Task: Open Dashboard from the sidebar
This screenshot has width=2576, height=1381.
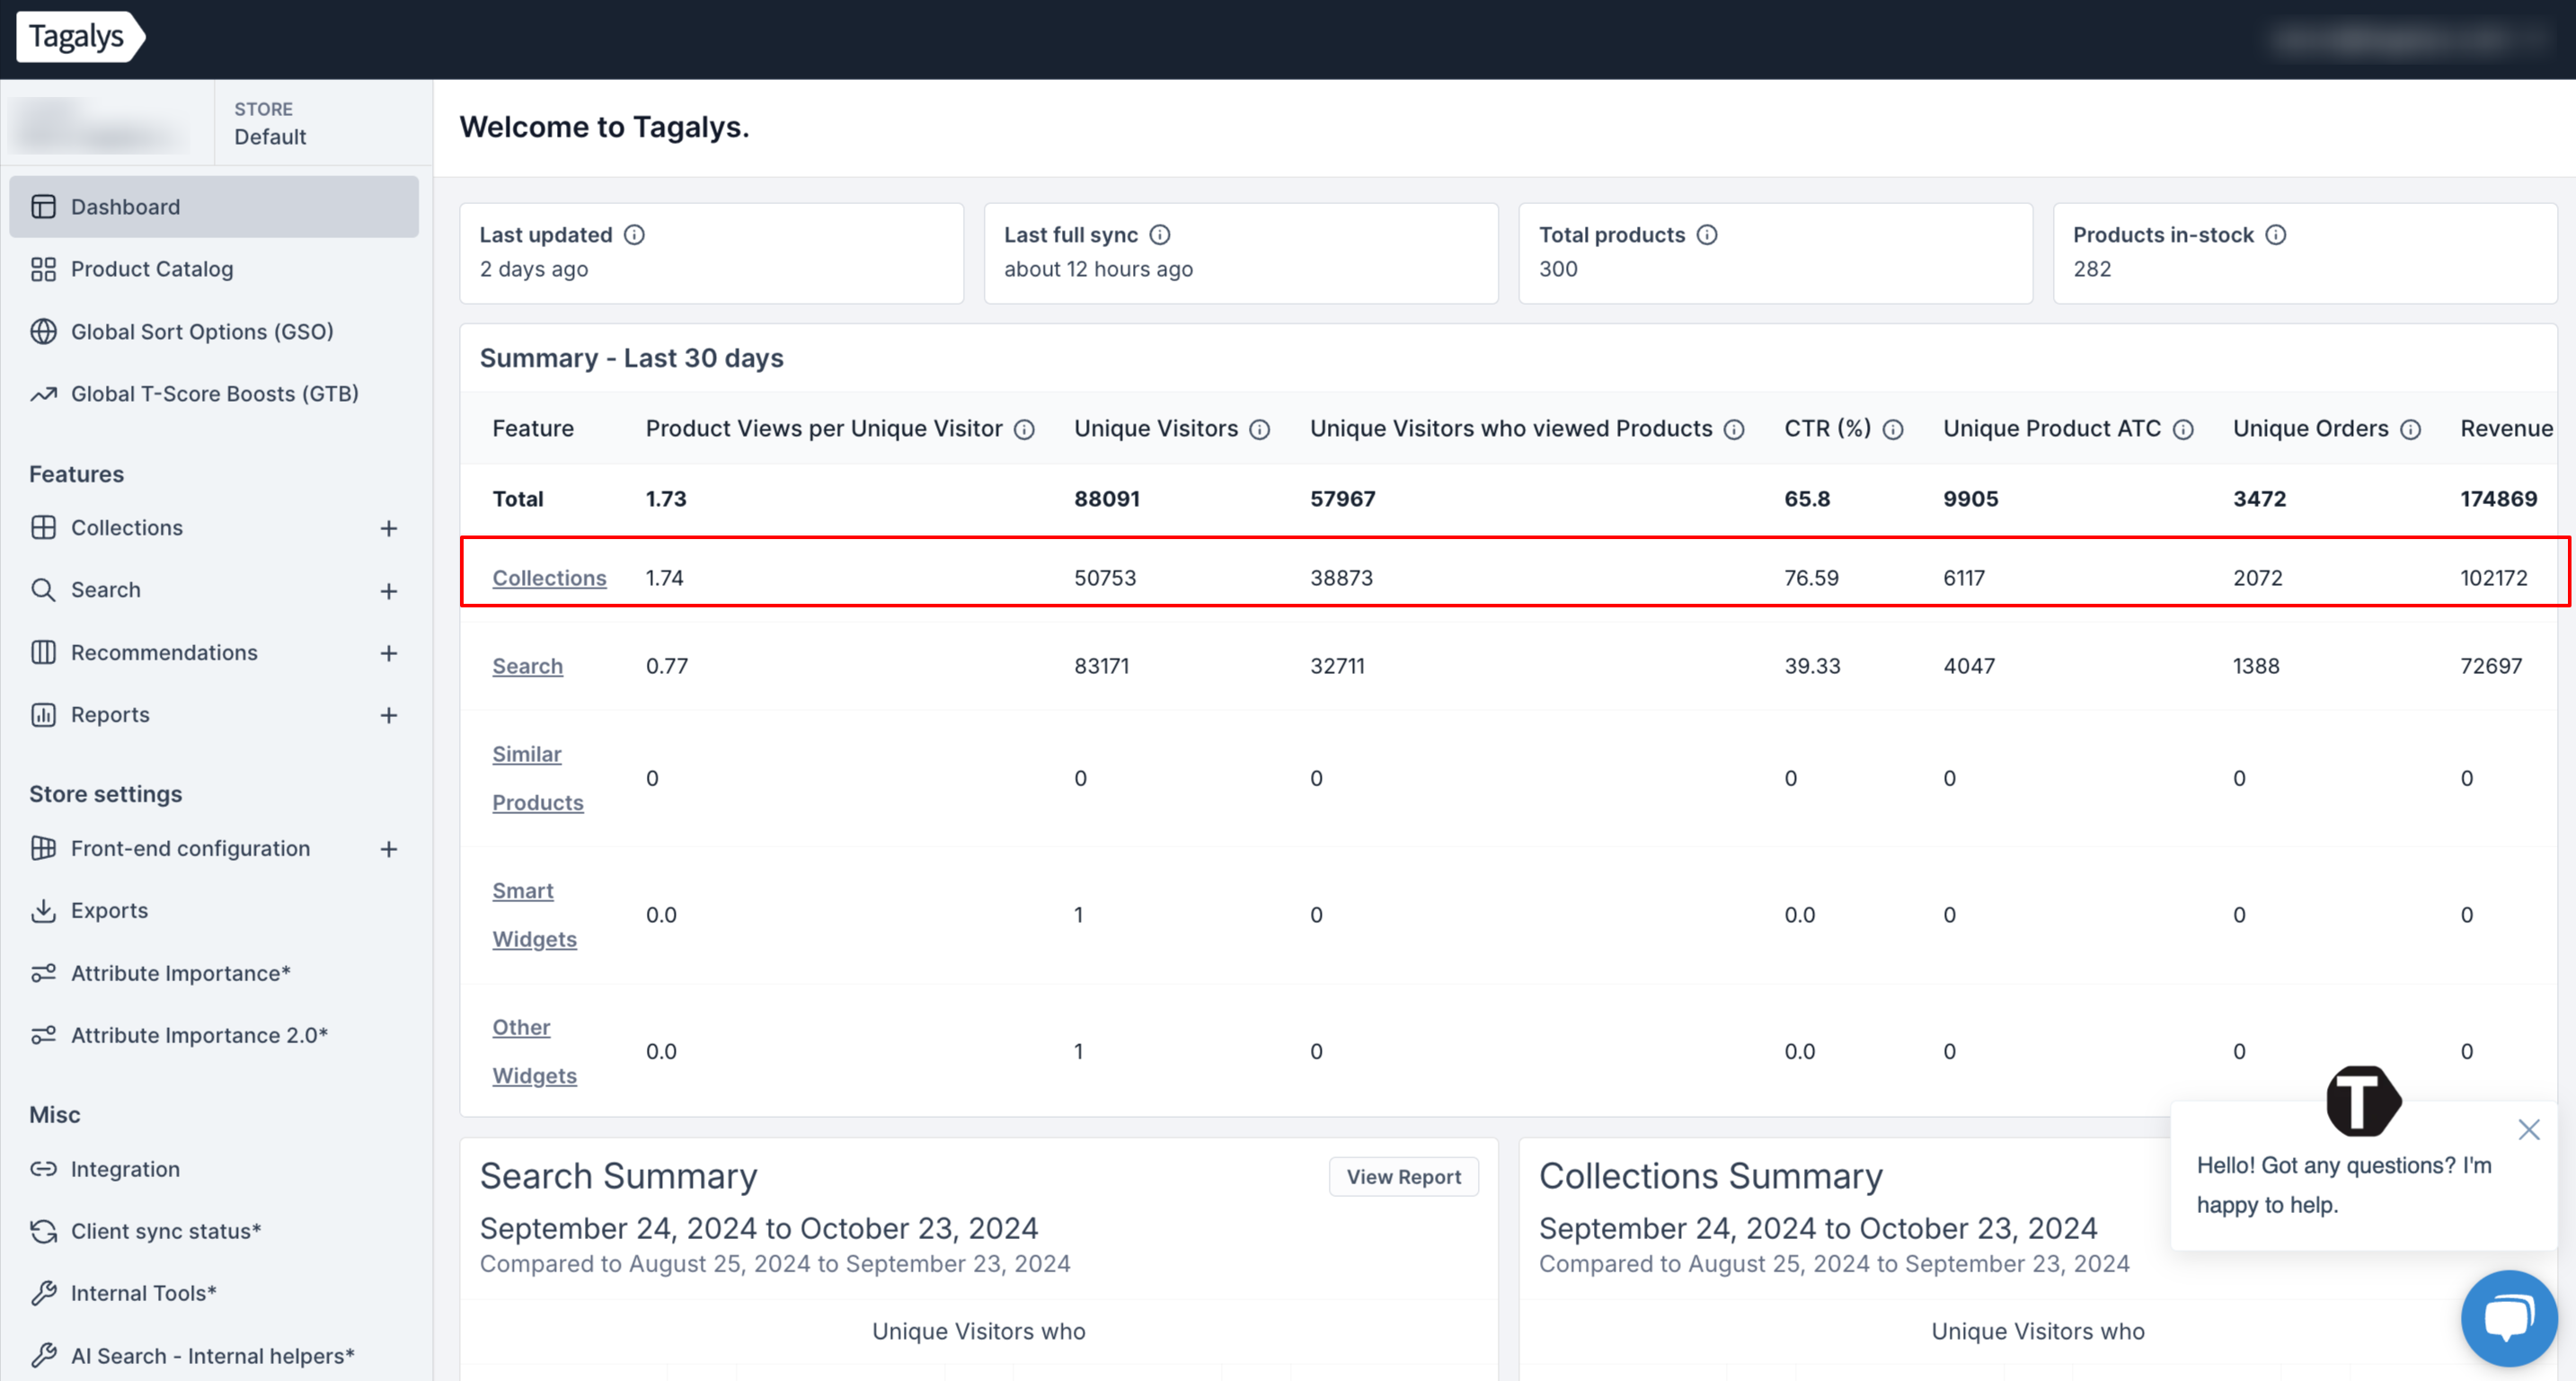Action: click(214, 207)
